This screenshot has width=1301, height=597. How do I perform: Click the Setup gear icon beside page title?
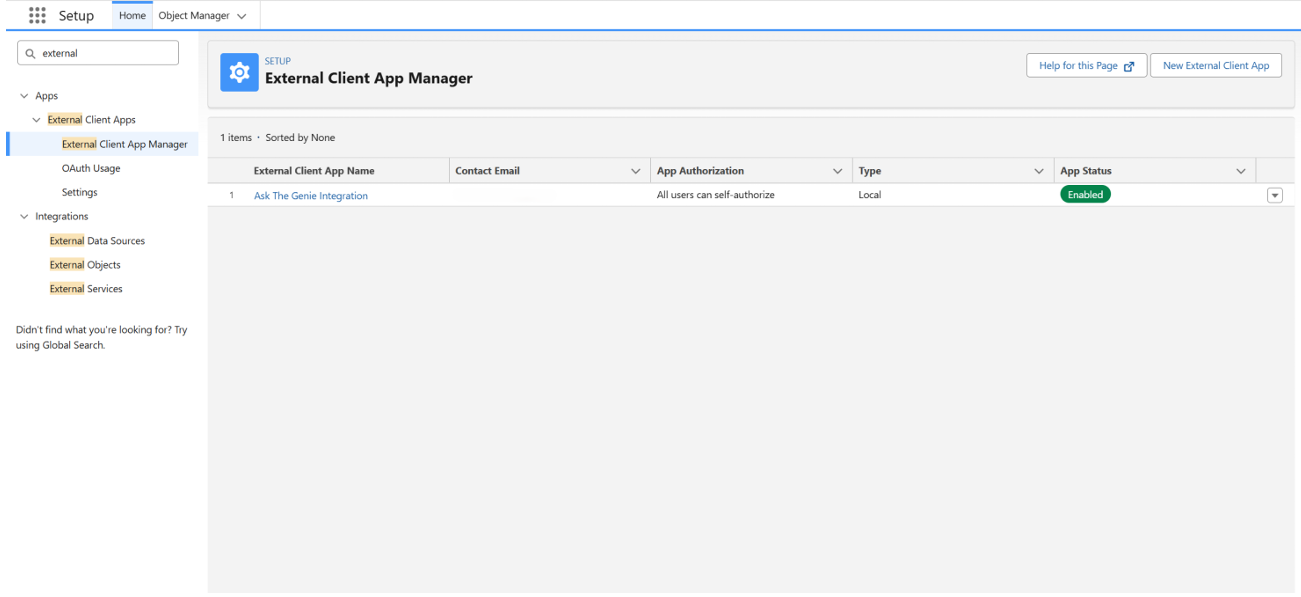[239, 73]
